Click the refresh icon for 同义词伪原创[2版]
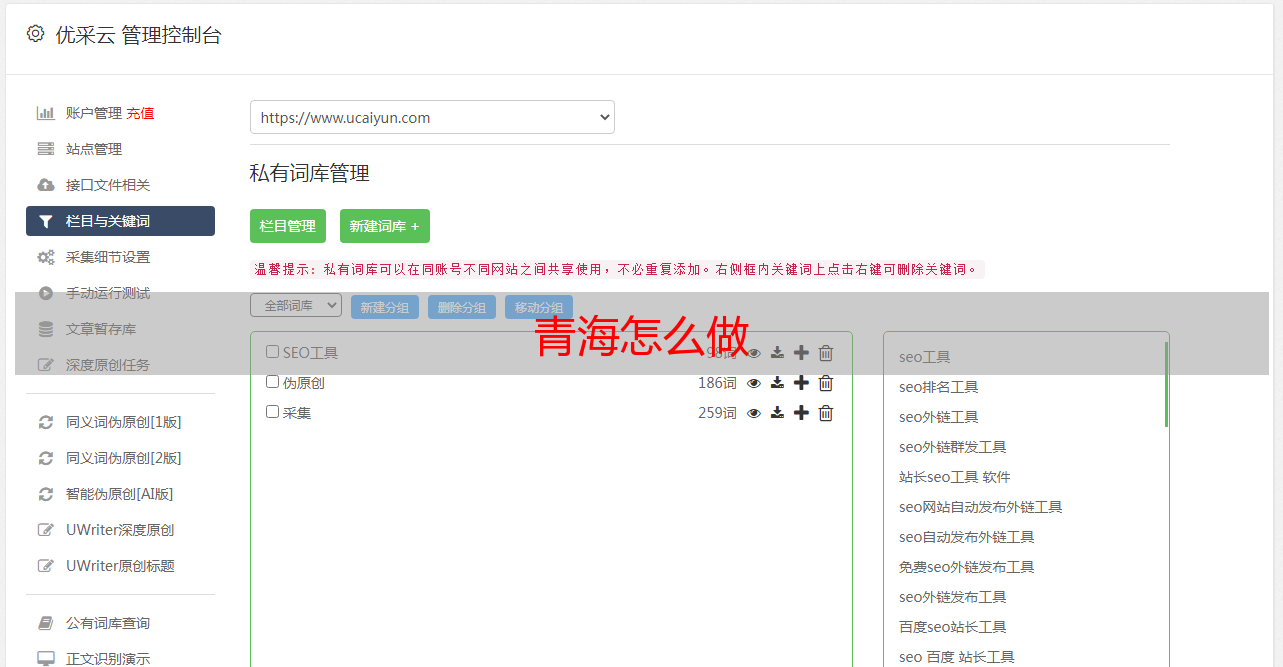Viewport: 1283px width, 667px height. point(46,458)
